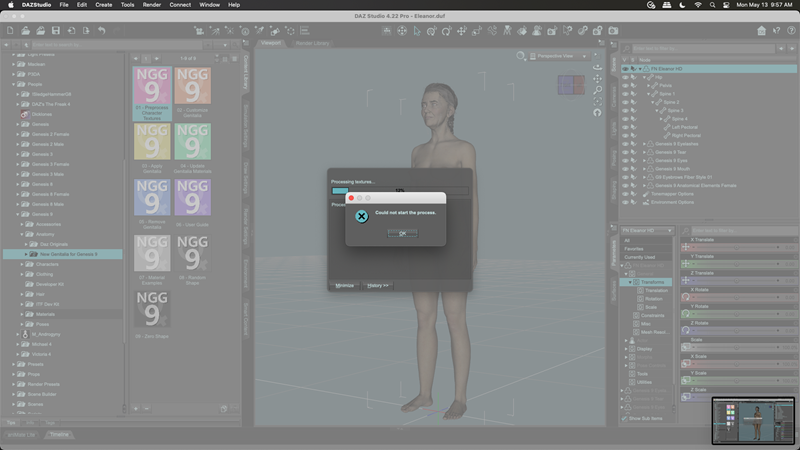Collapse the Anatomy folder in tree
This screenshot has height=450, width=800.
[22, 234]
